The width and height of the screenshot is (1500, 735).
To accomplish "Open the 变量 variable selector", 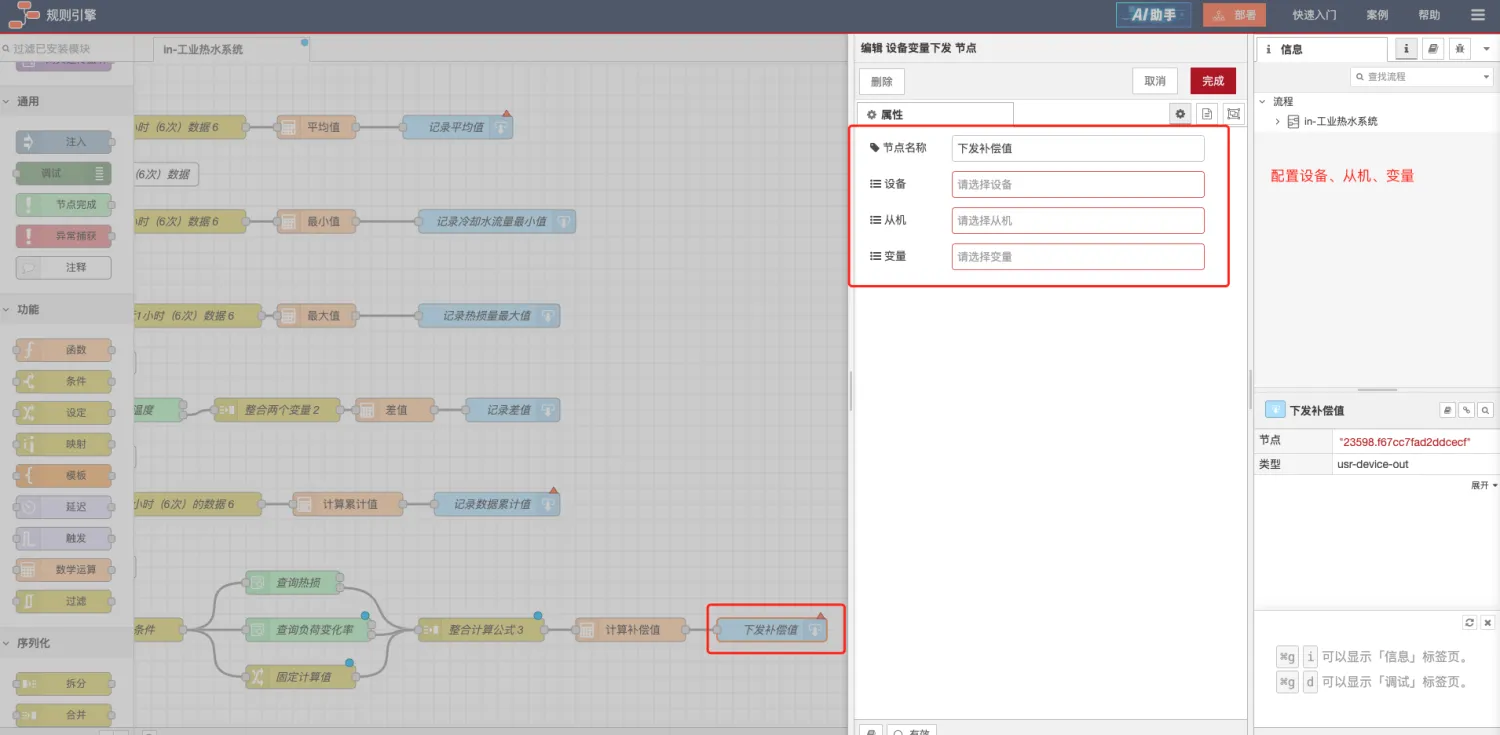I will 1078,256.
